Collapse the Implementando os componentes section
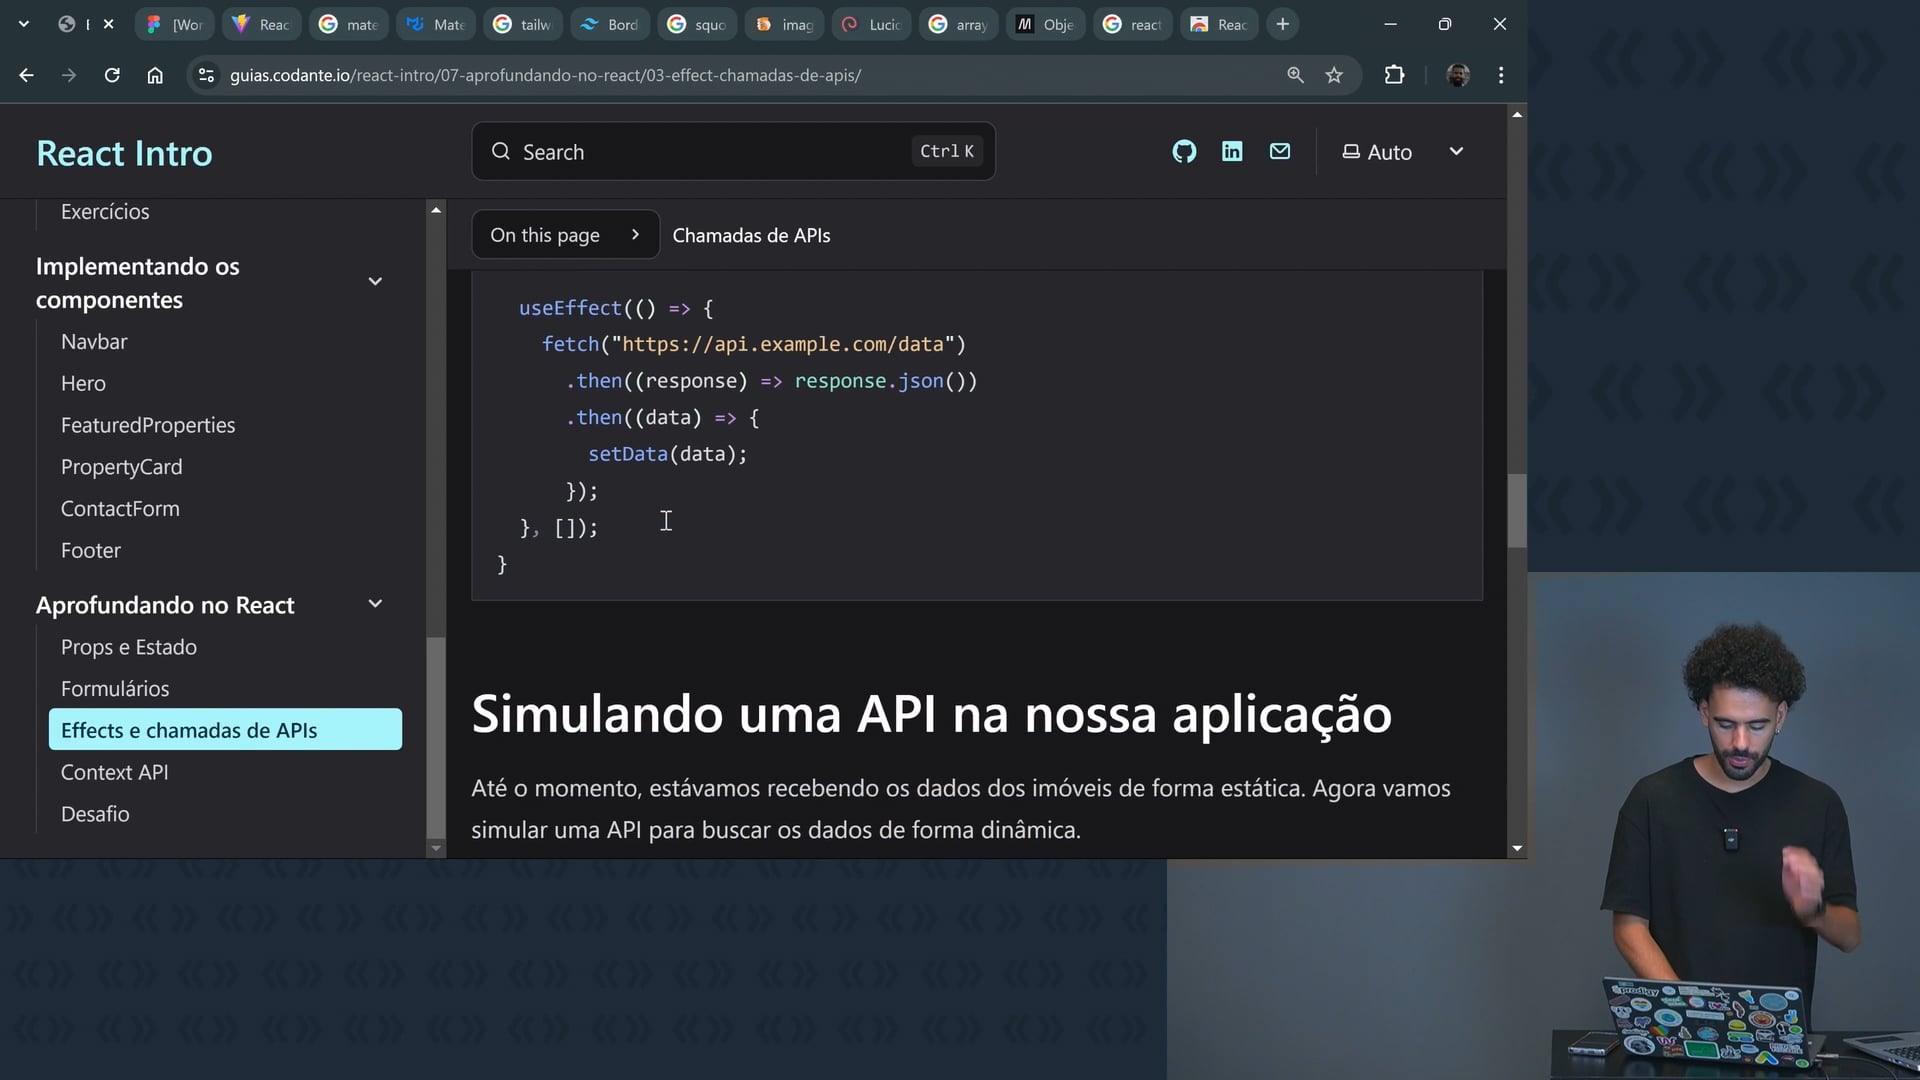Viewport: 1920px width, 1080px height. 375,282
